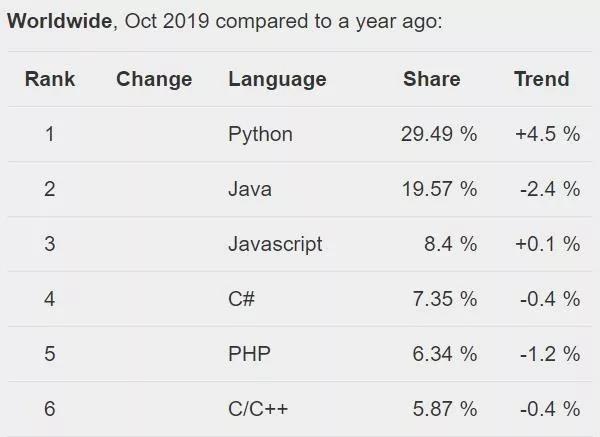This screenshot has height=437, width=600.
Task: Click the -2.4 % trend value
Action: pos(550,189)
